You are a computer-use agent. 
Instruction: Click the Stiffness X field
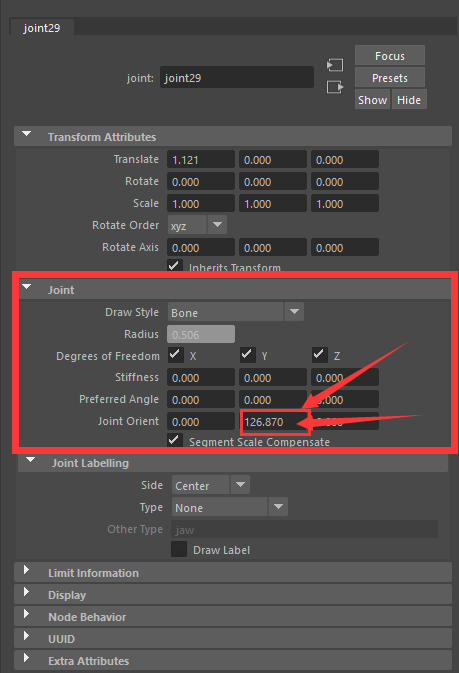coord(201,378)
